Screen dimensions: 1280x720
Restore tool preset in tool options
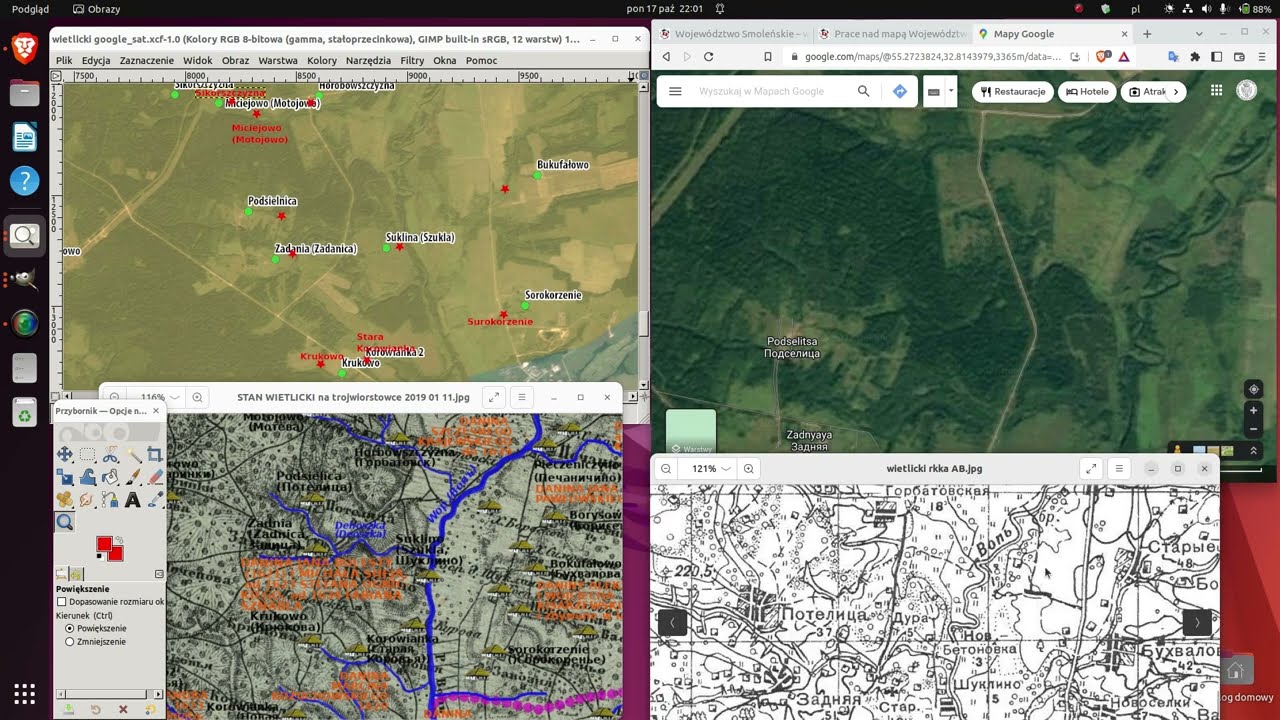96,709
